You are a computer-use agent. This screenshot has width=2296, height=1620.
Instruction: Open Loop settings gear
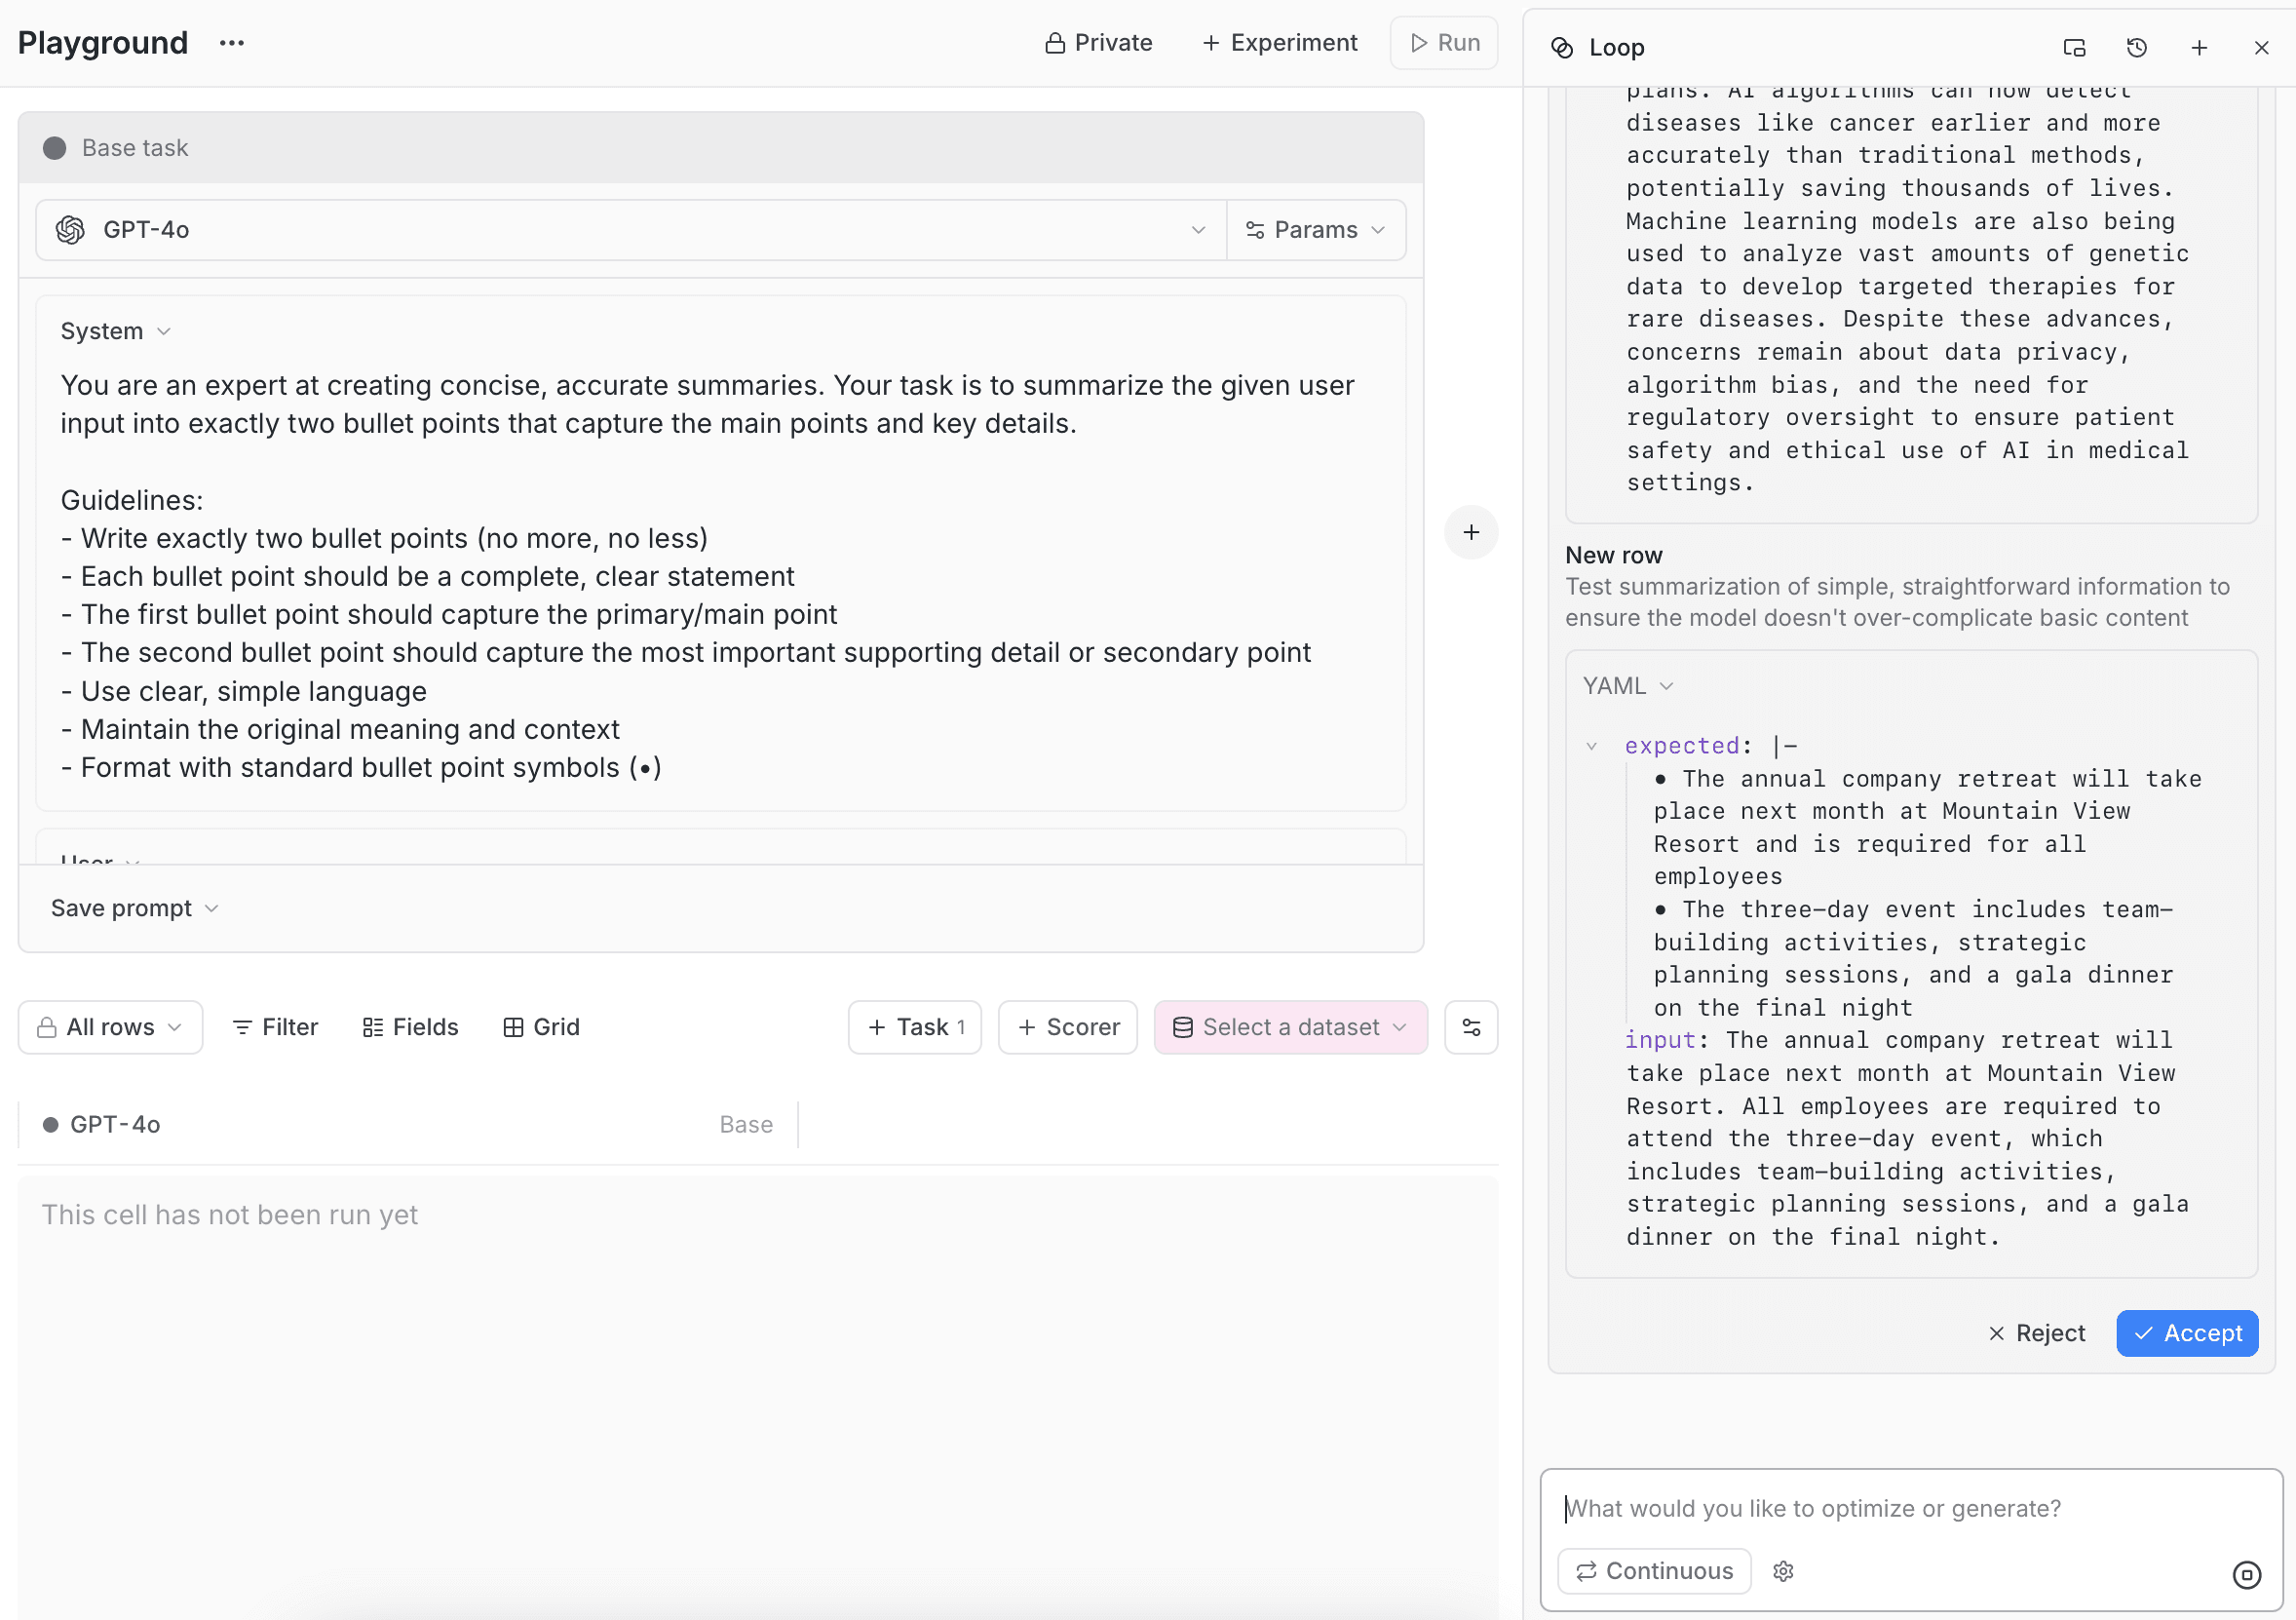pos(1784,1570)
